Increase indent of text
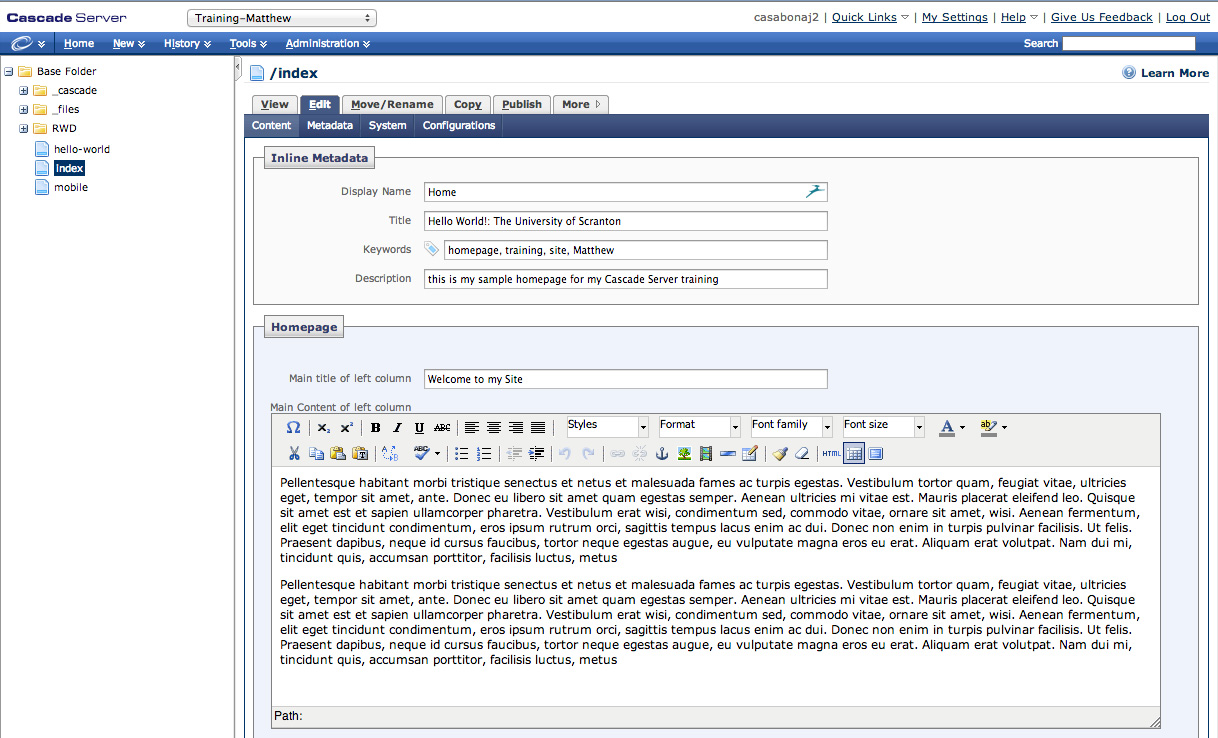Screen dimensions: 1218x738 (x=536, y=453)
